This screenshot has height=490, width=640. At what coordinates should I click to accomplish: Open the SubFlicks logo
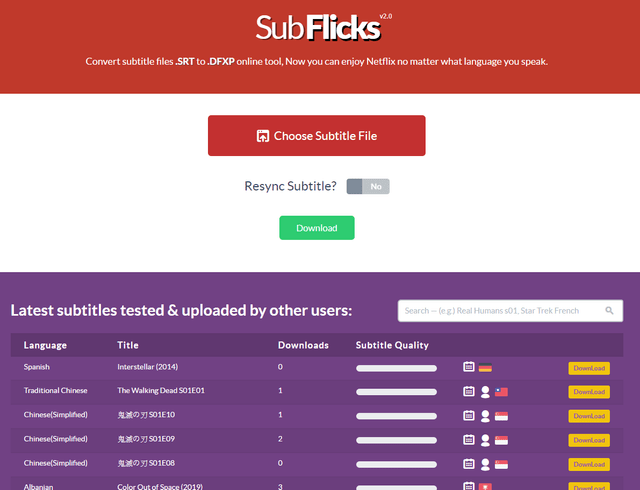coord(318,28)
